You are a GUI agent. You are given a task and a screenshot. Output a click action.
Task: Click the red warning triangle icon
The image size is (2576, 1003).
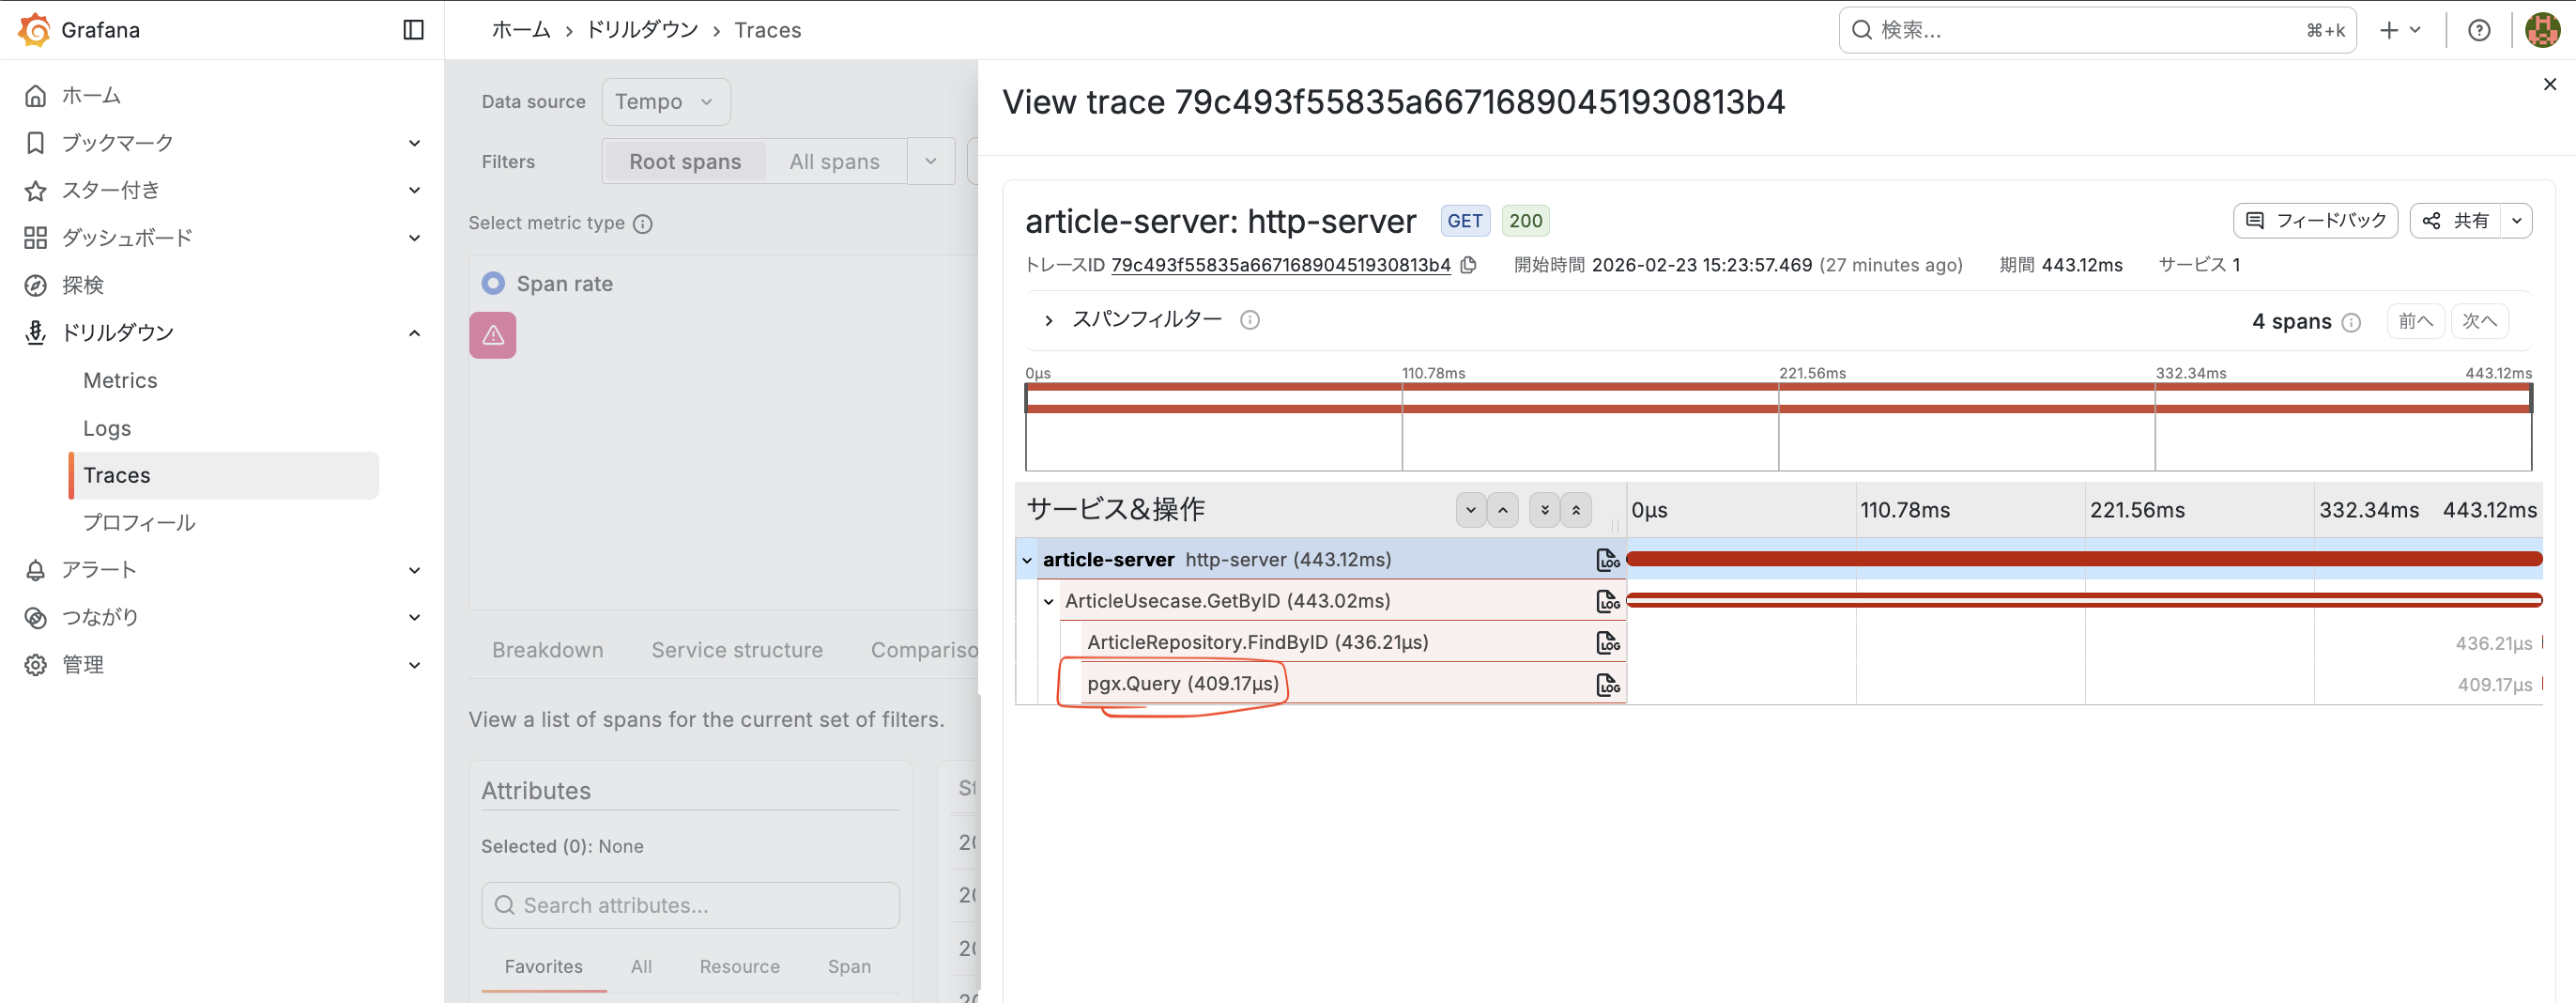[493, 335]
